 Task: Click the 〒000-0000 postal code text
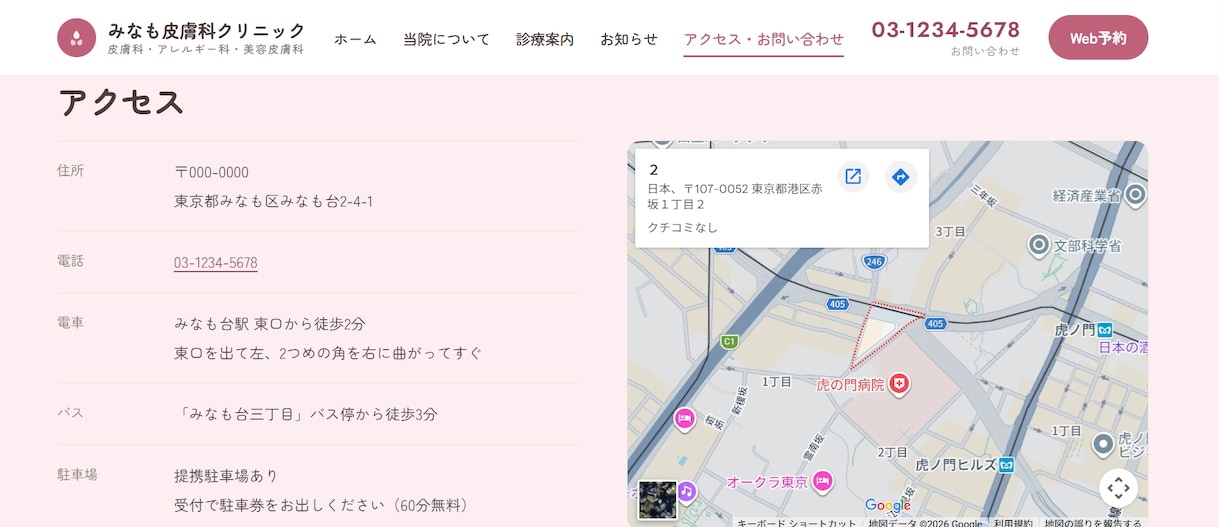tap(212, 172)
